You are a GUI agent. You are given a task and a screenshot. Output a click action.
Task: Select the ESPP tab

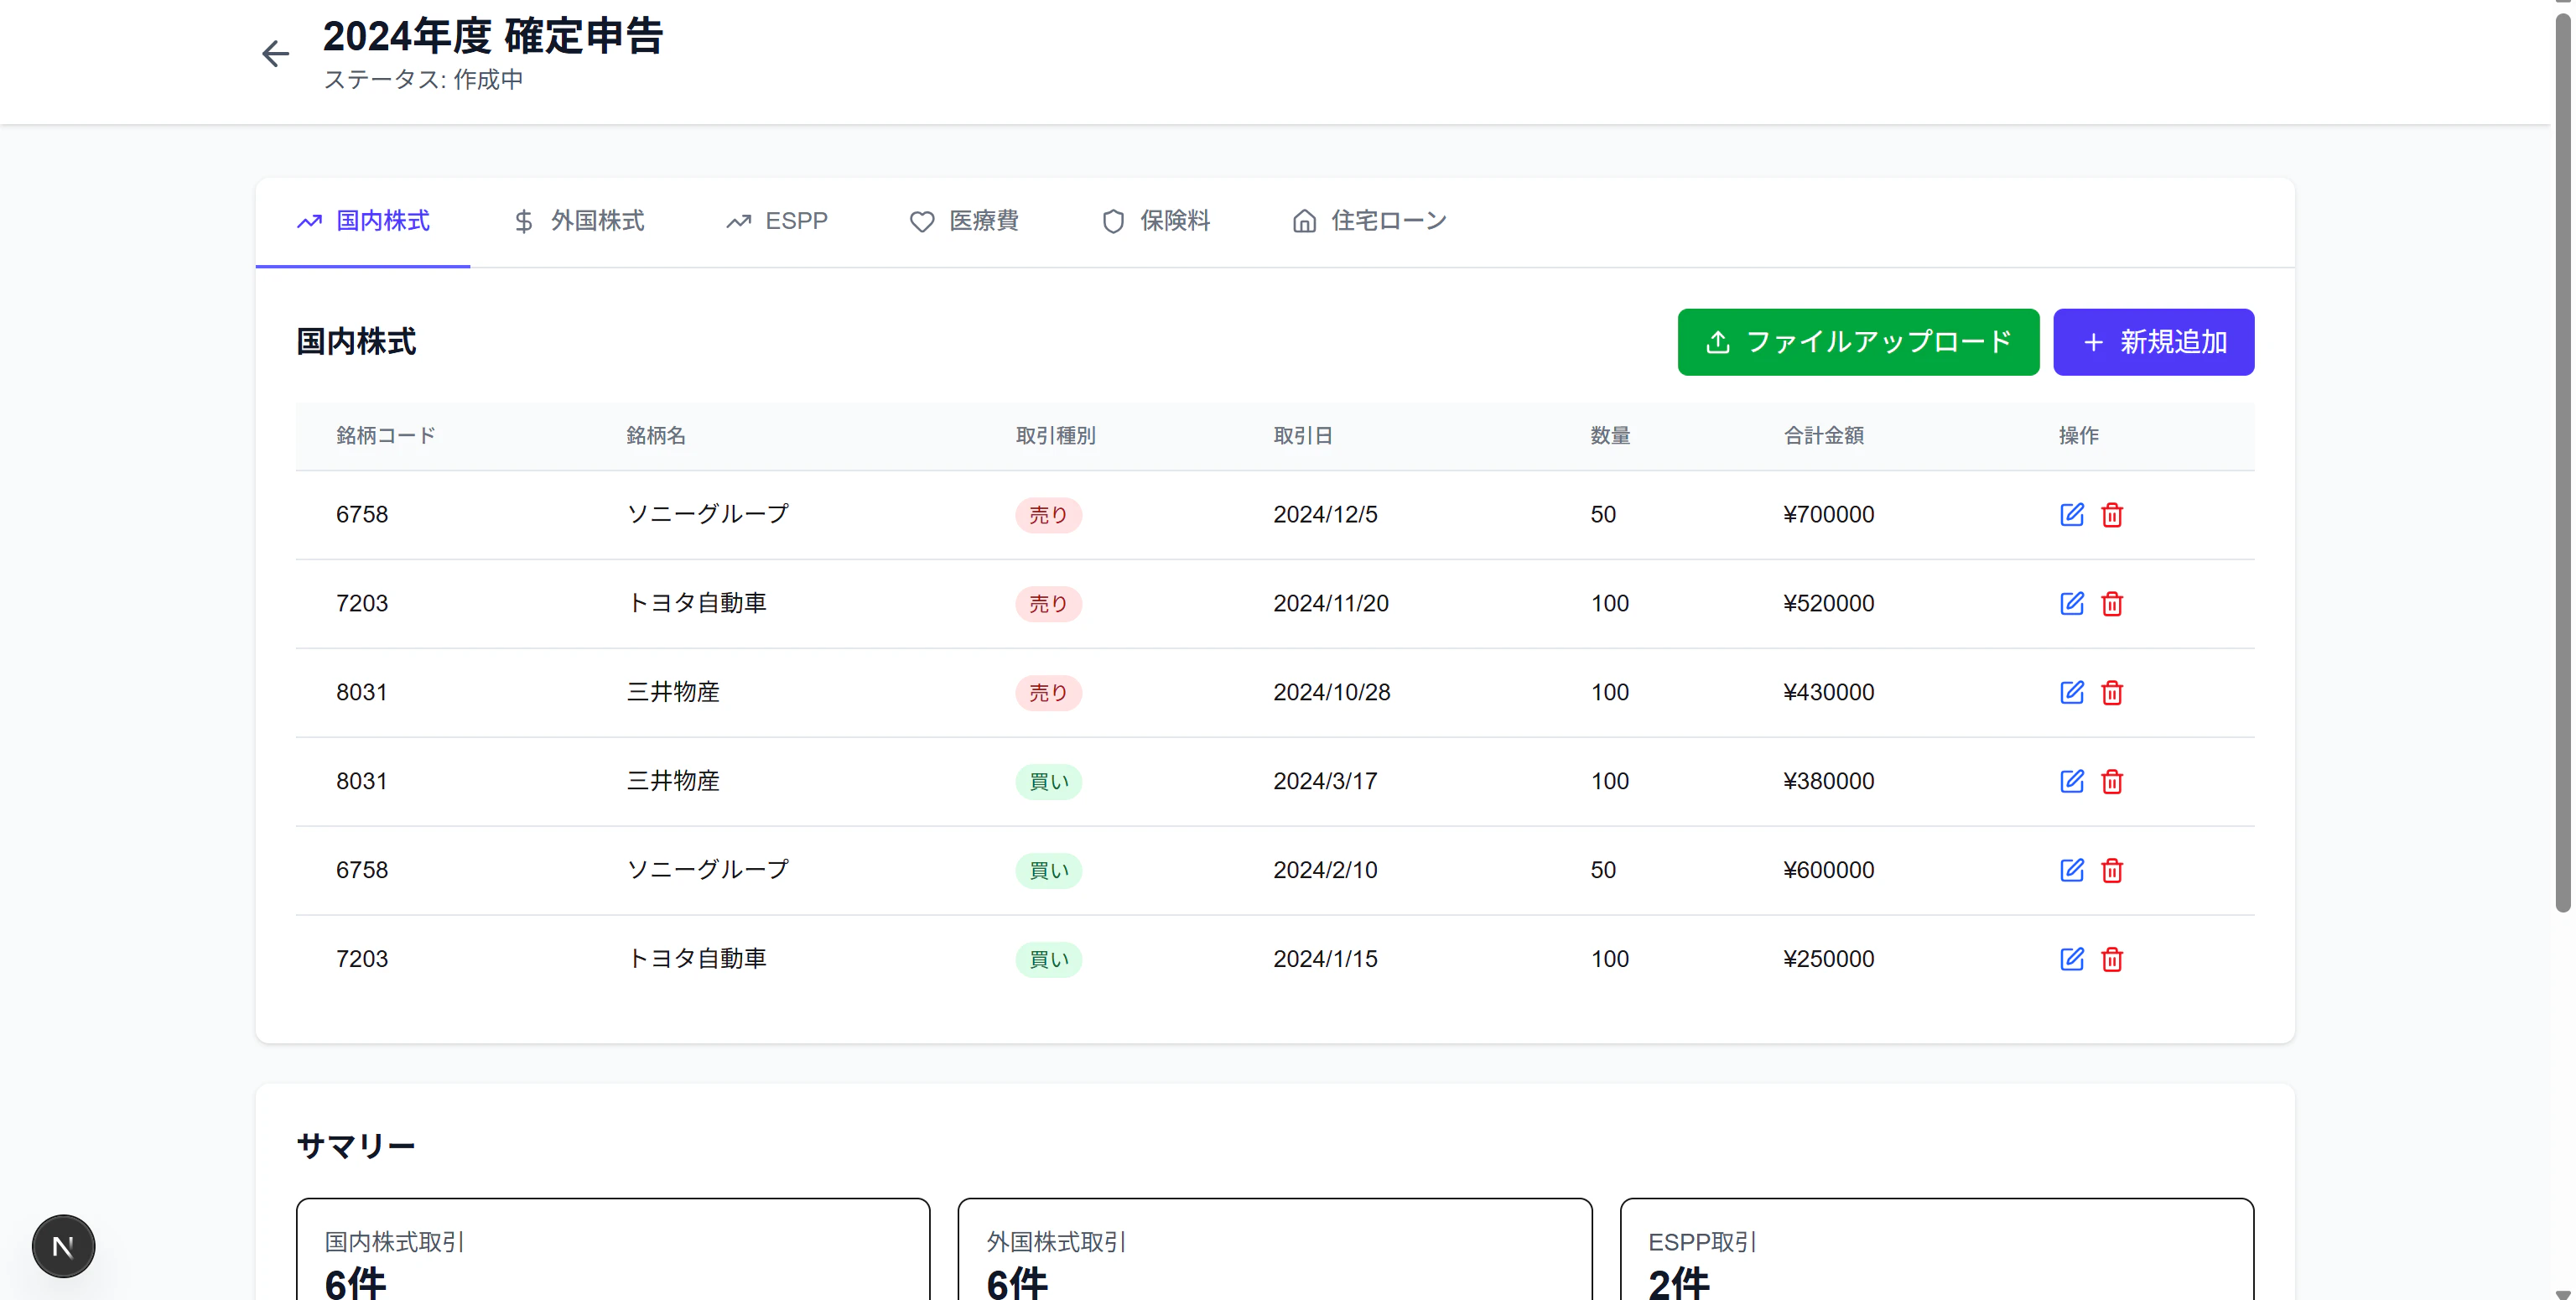777,221
